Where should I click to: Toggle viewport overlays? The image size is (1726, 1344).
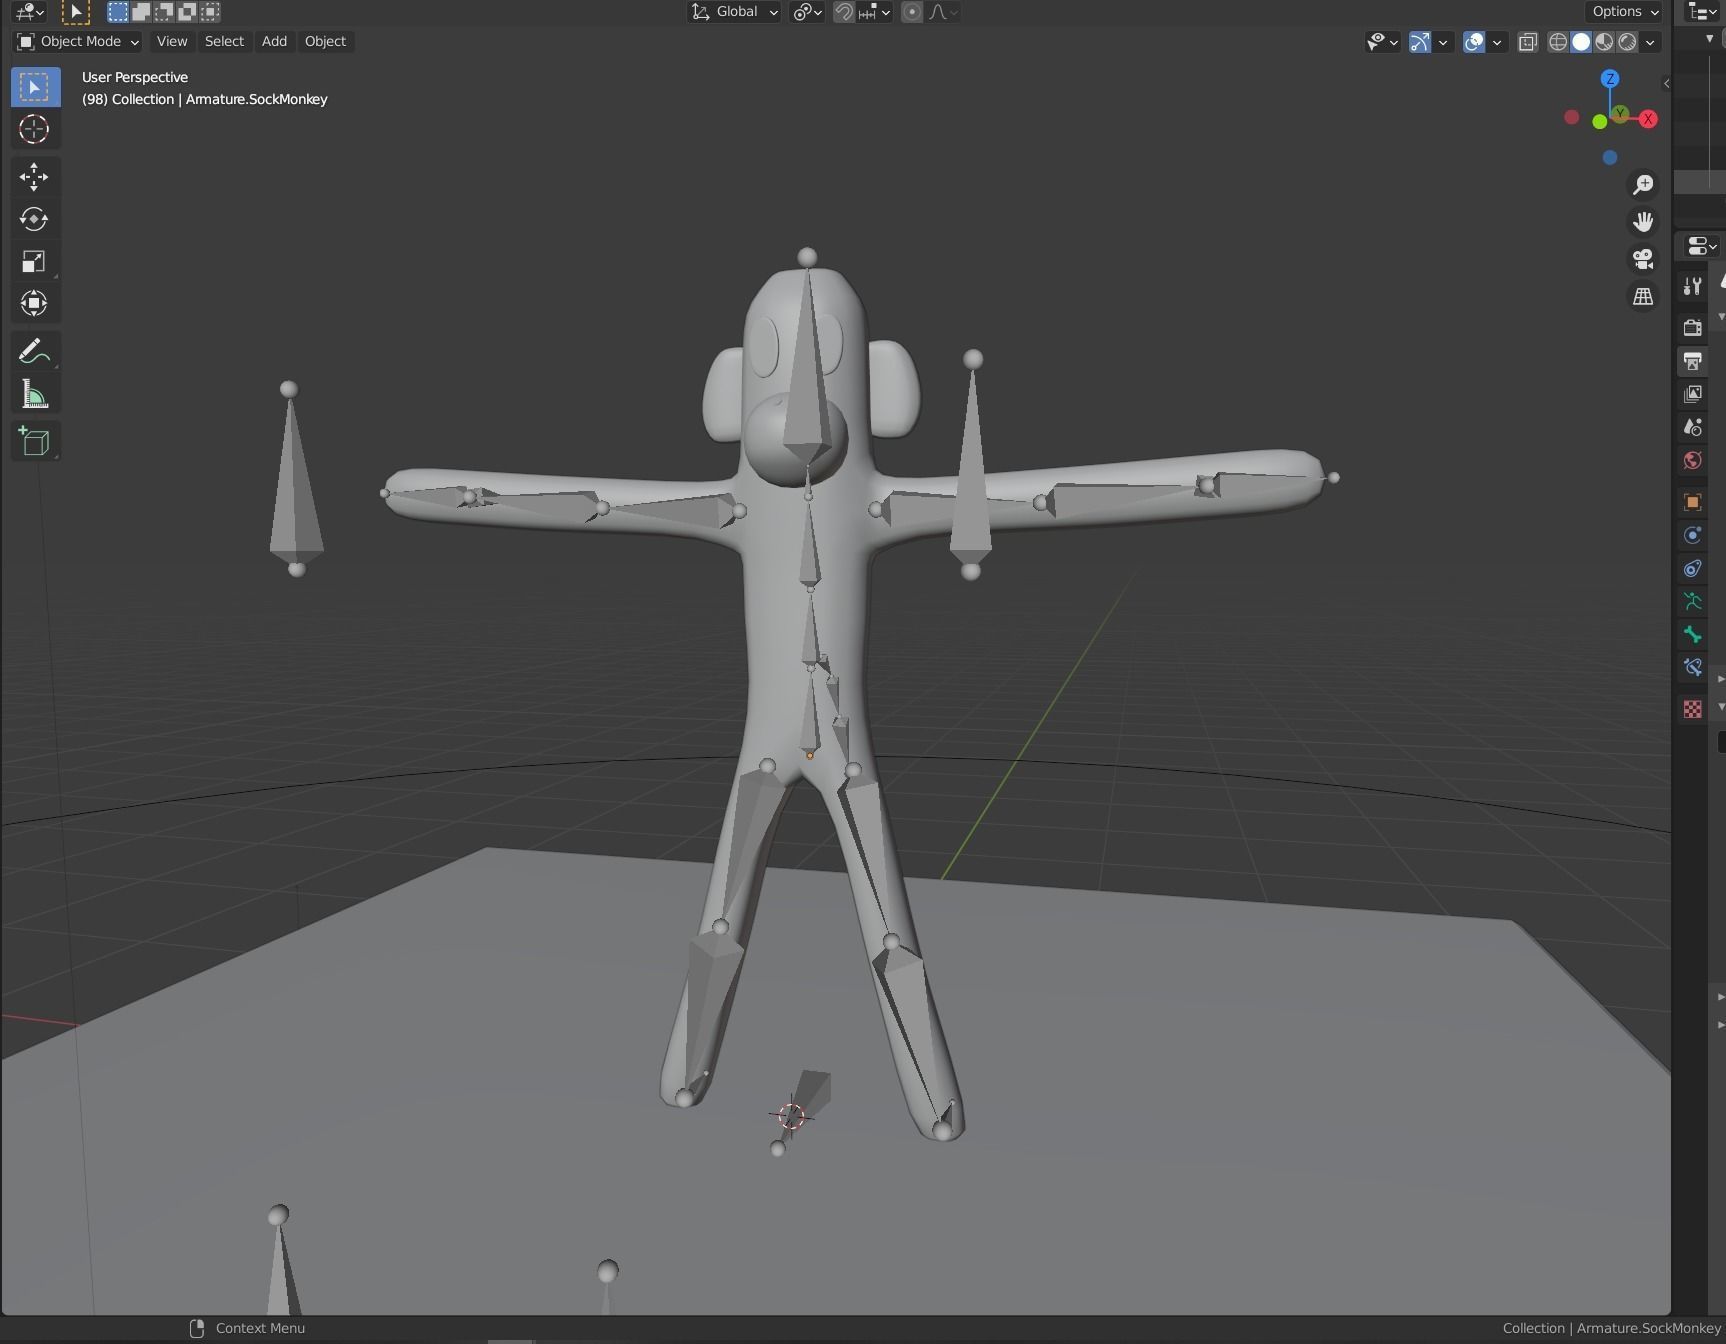point(1474,42)
